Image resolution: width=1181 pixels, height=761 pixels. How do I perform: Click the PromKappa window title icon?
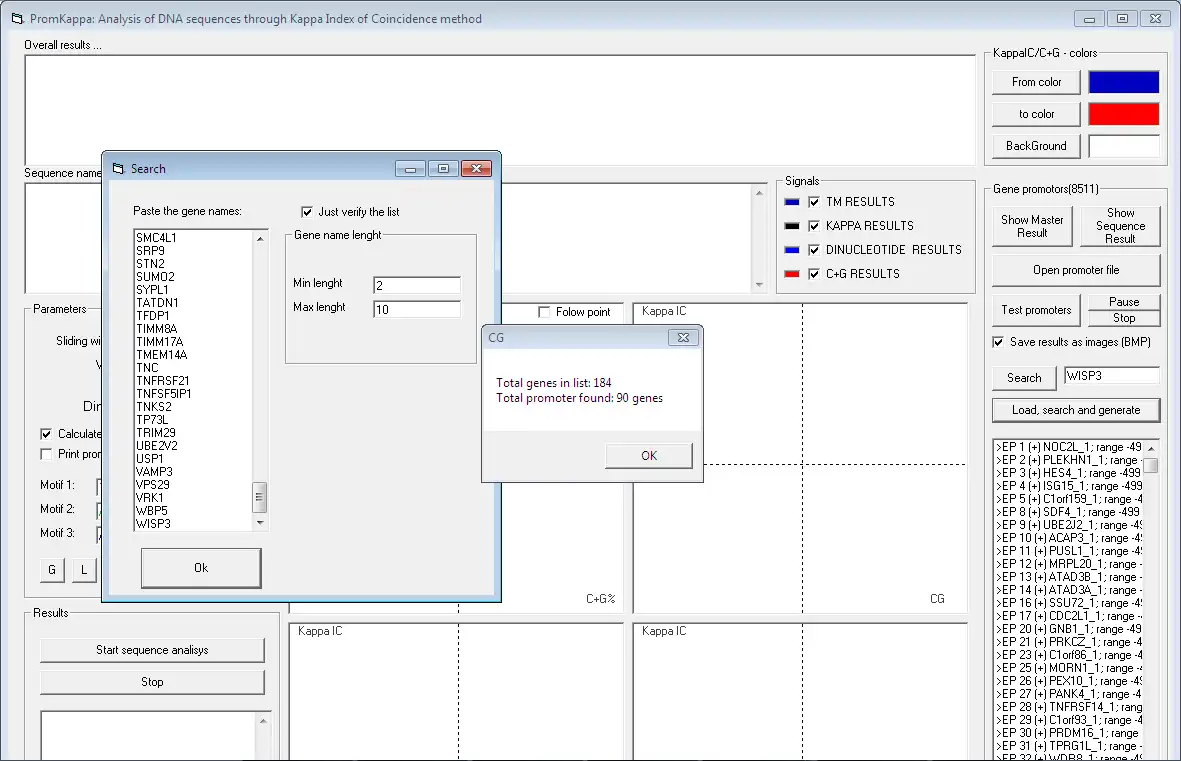pyautogui.click(x=17, y=19)
